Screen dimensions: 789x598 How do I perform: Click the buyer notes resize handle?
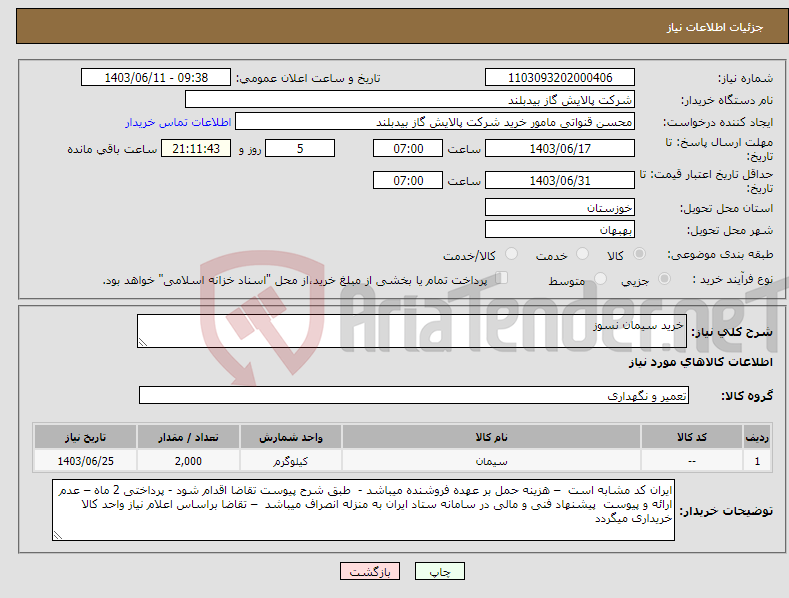(x=58, y=535)
